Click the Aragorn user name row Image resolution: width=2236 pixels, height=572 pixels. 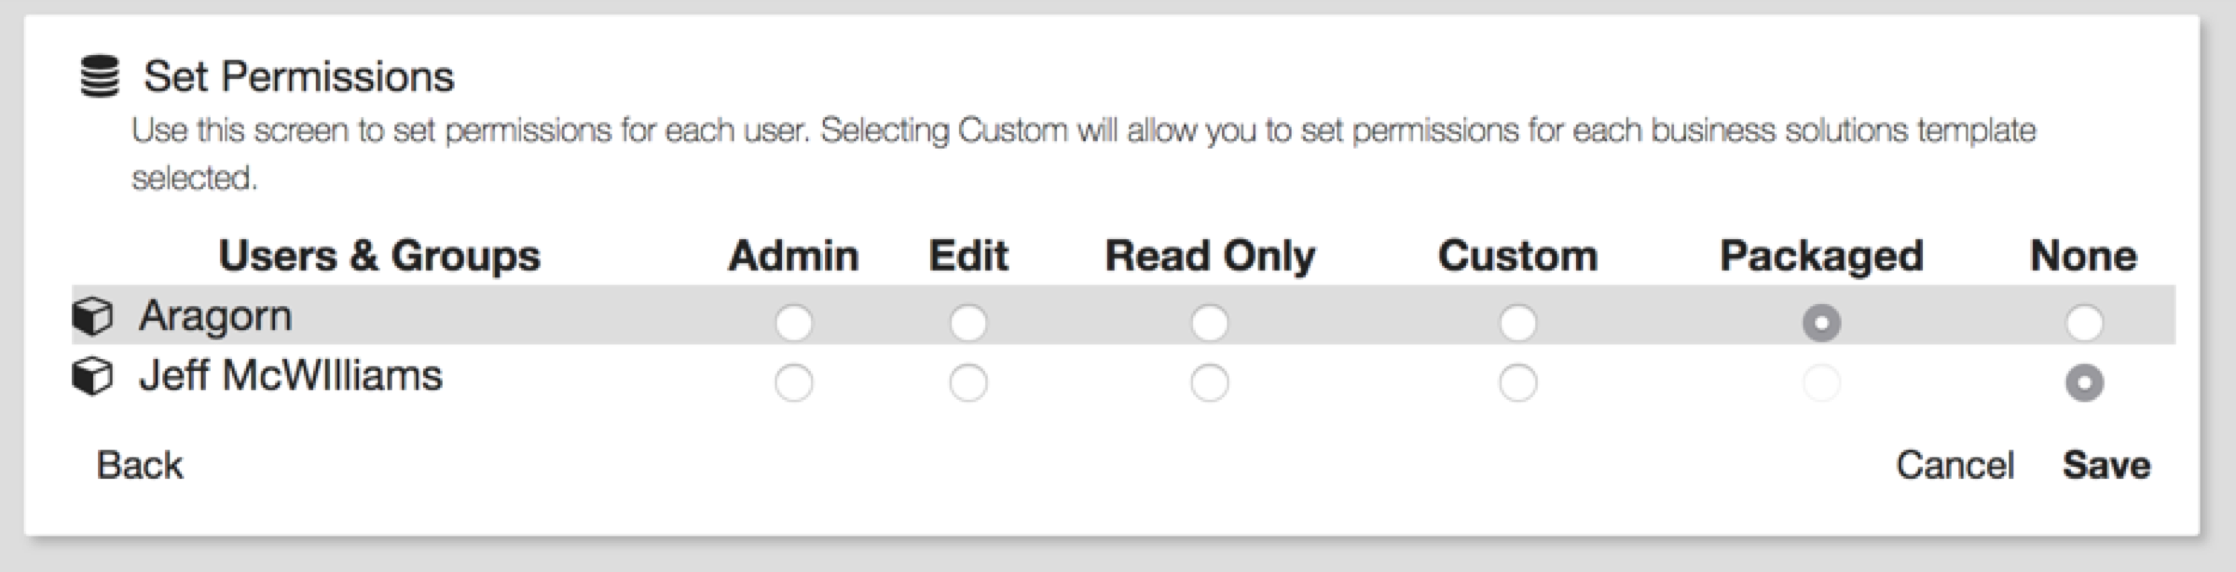click(x=215, y=317)
